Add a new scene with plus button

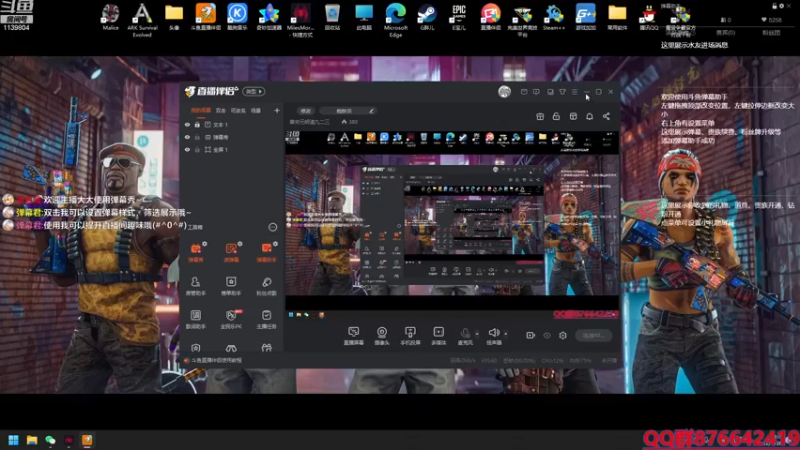tap(277, 110)
